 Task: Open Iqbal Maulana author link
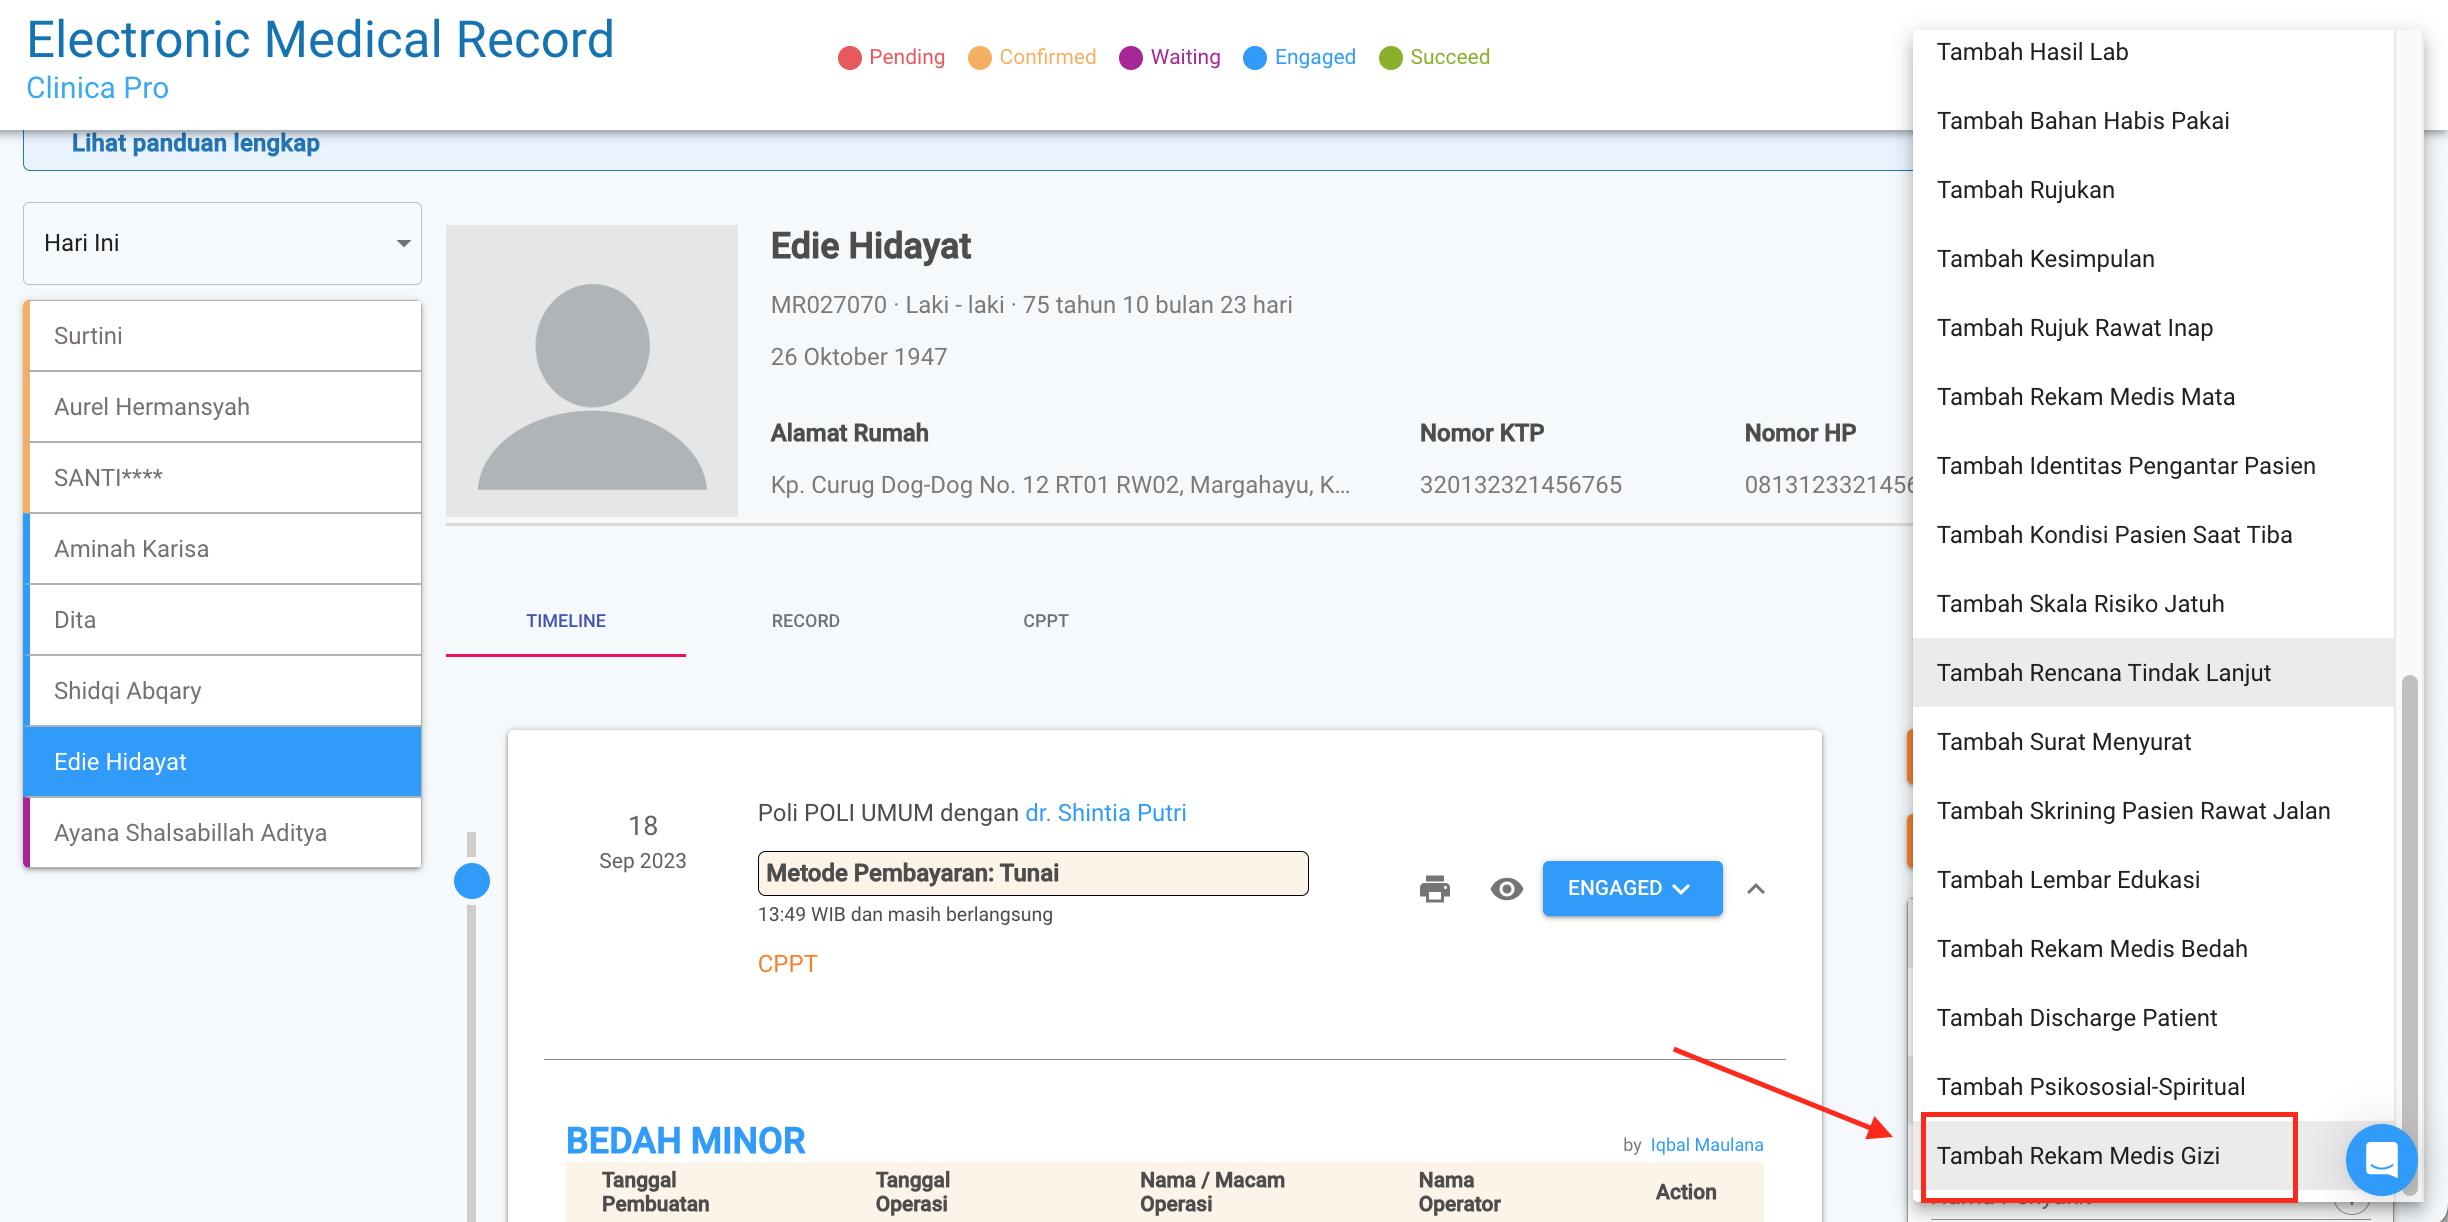[x=1706, y=1145]
